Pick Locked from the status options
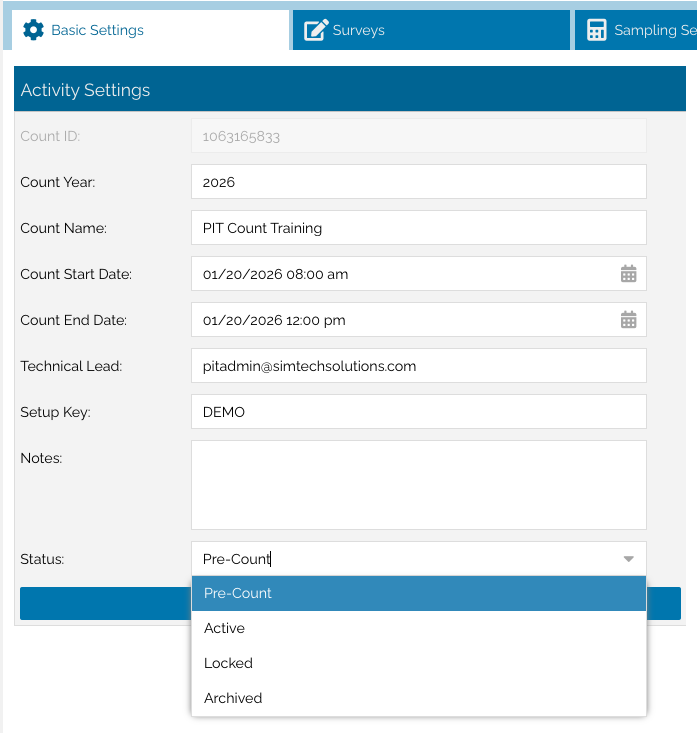Viewport: 697px width, 733px height. coord(419,663)
